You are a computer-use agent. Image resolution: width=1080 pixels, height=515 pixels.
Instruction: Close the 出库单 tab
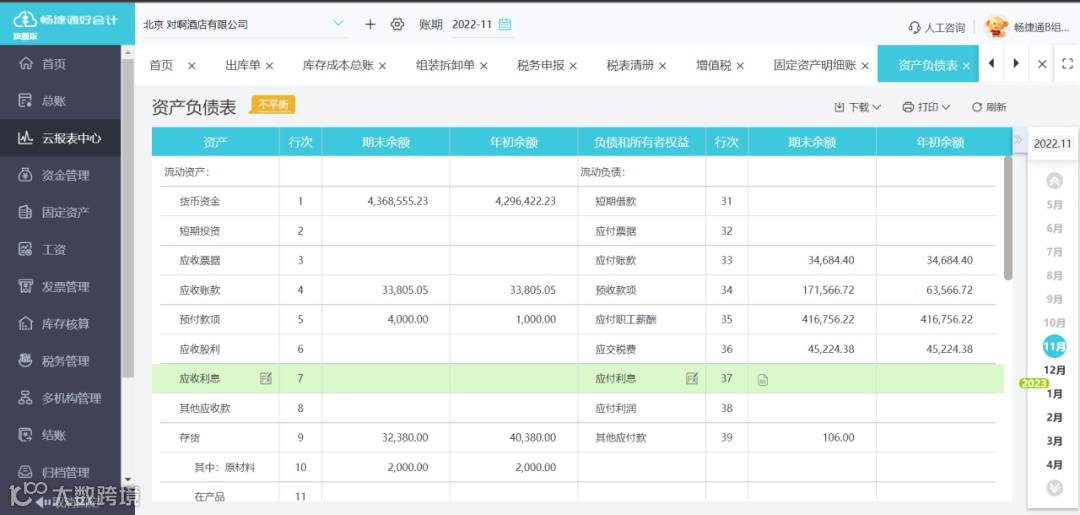click(x=269, y=65)
